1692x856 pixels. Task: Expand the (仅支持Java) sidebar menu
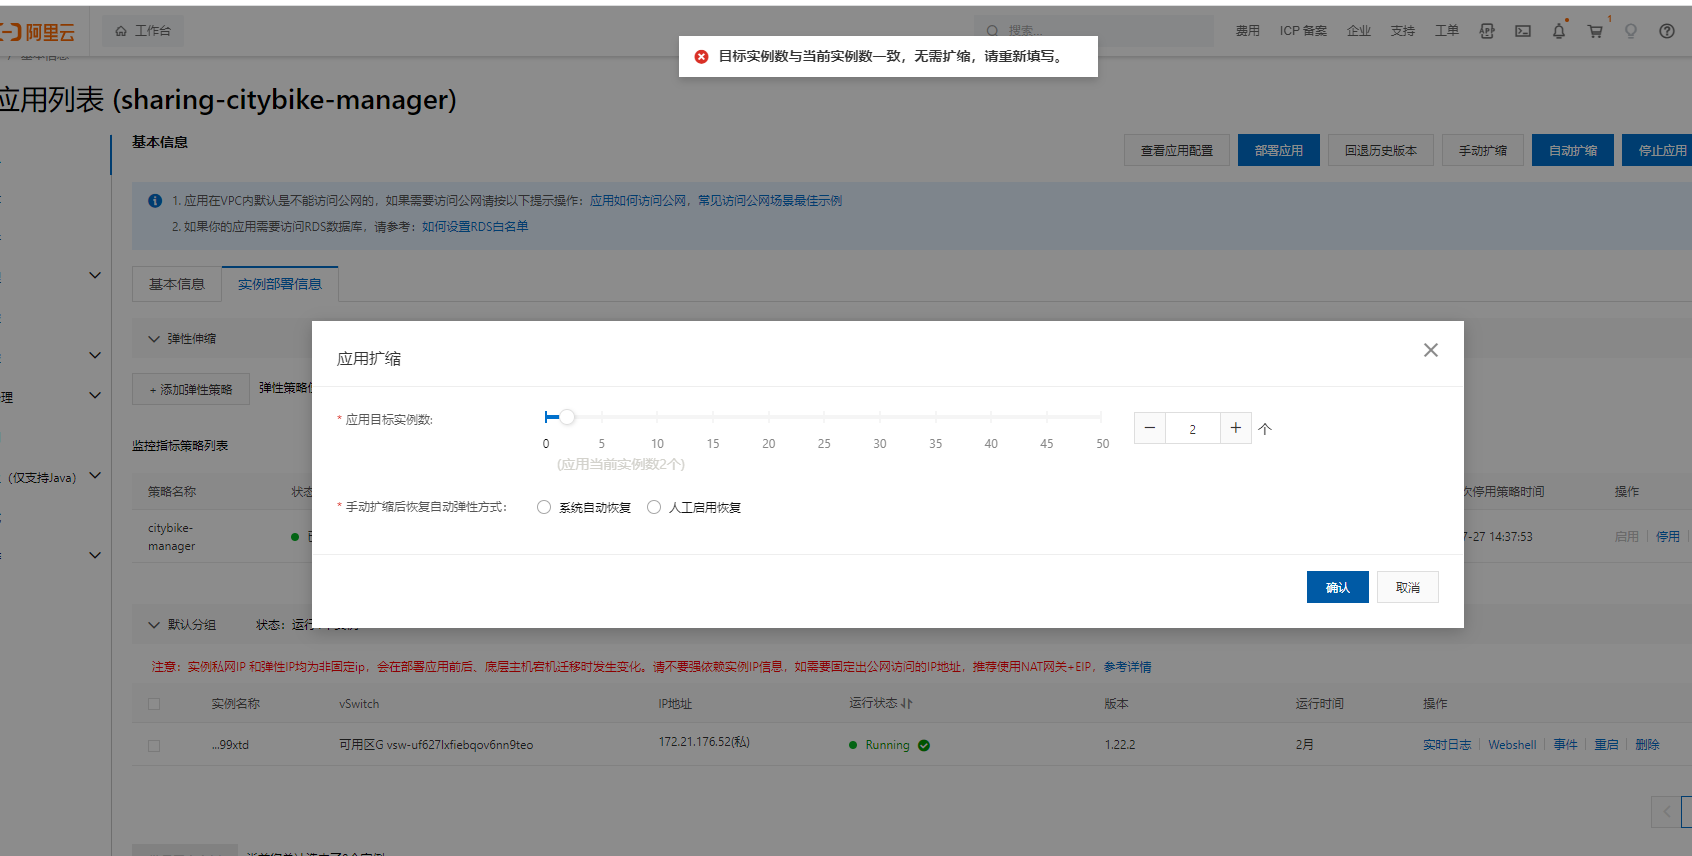[x=95, y=476]
